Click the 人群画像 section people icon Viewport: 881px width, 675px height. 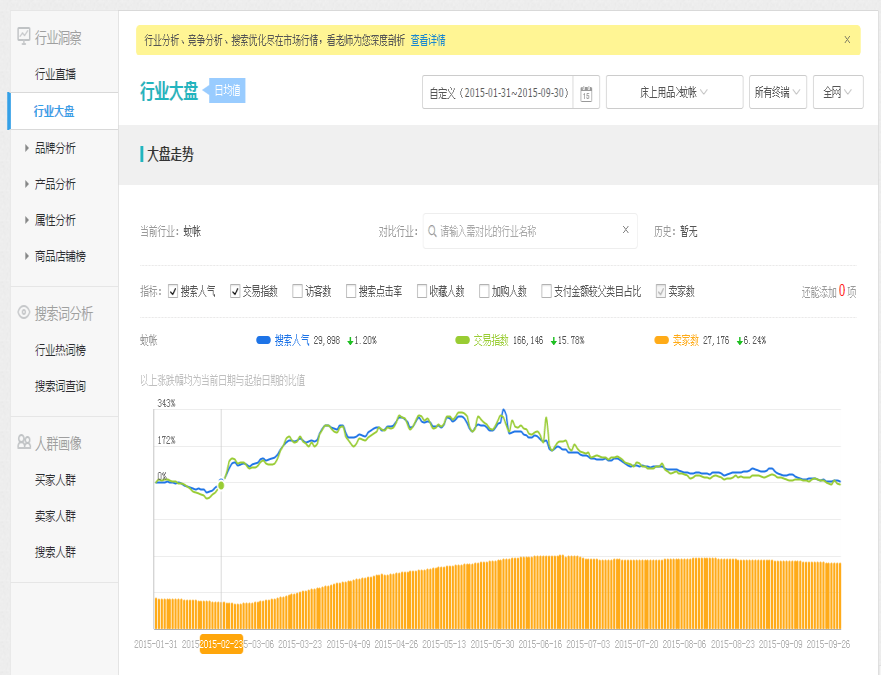point(23,442)
